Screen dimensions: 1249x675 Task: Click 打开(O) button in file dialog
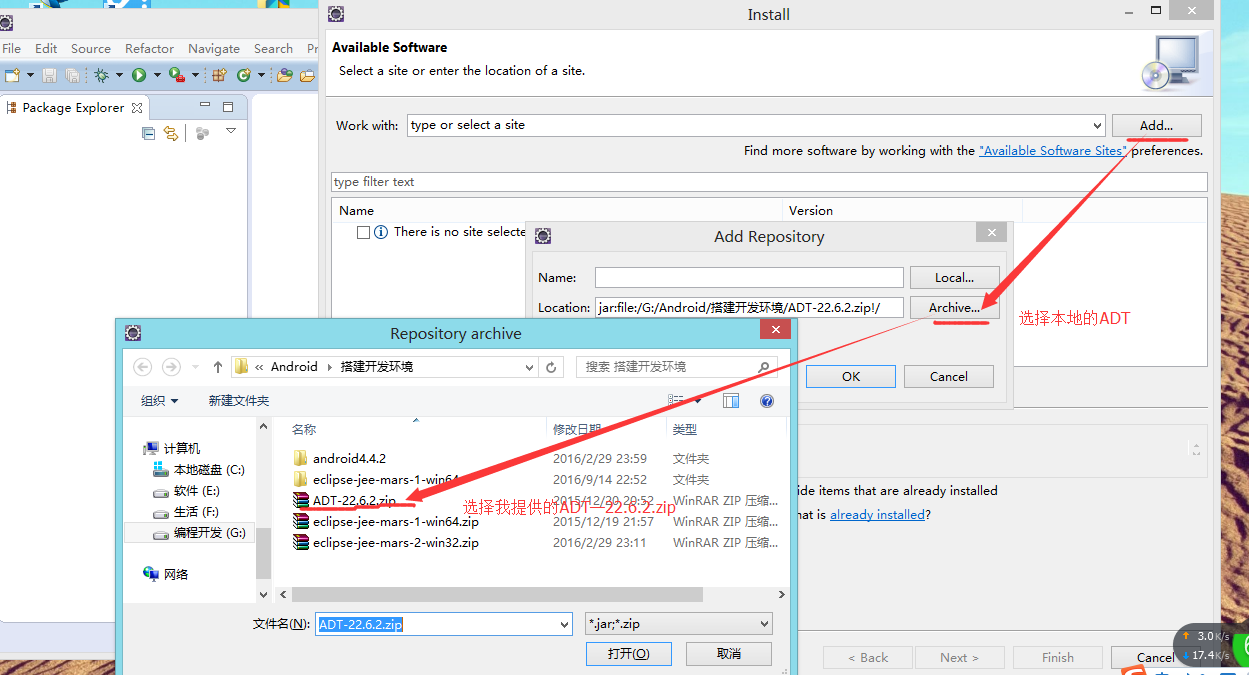coord(628,653)
